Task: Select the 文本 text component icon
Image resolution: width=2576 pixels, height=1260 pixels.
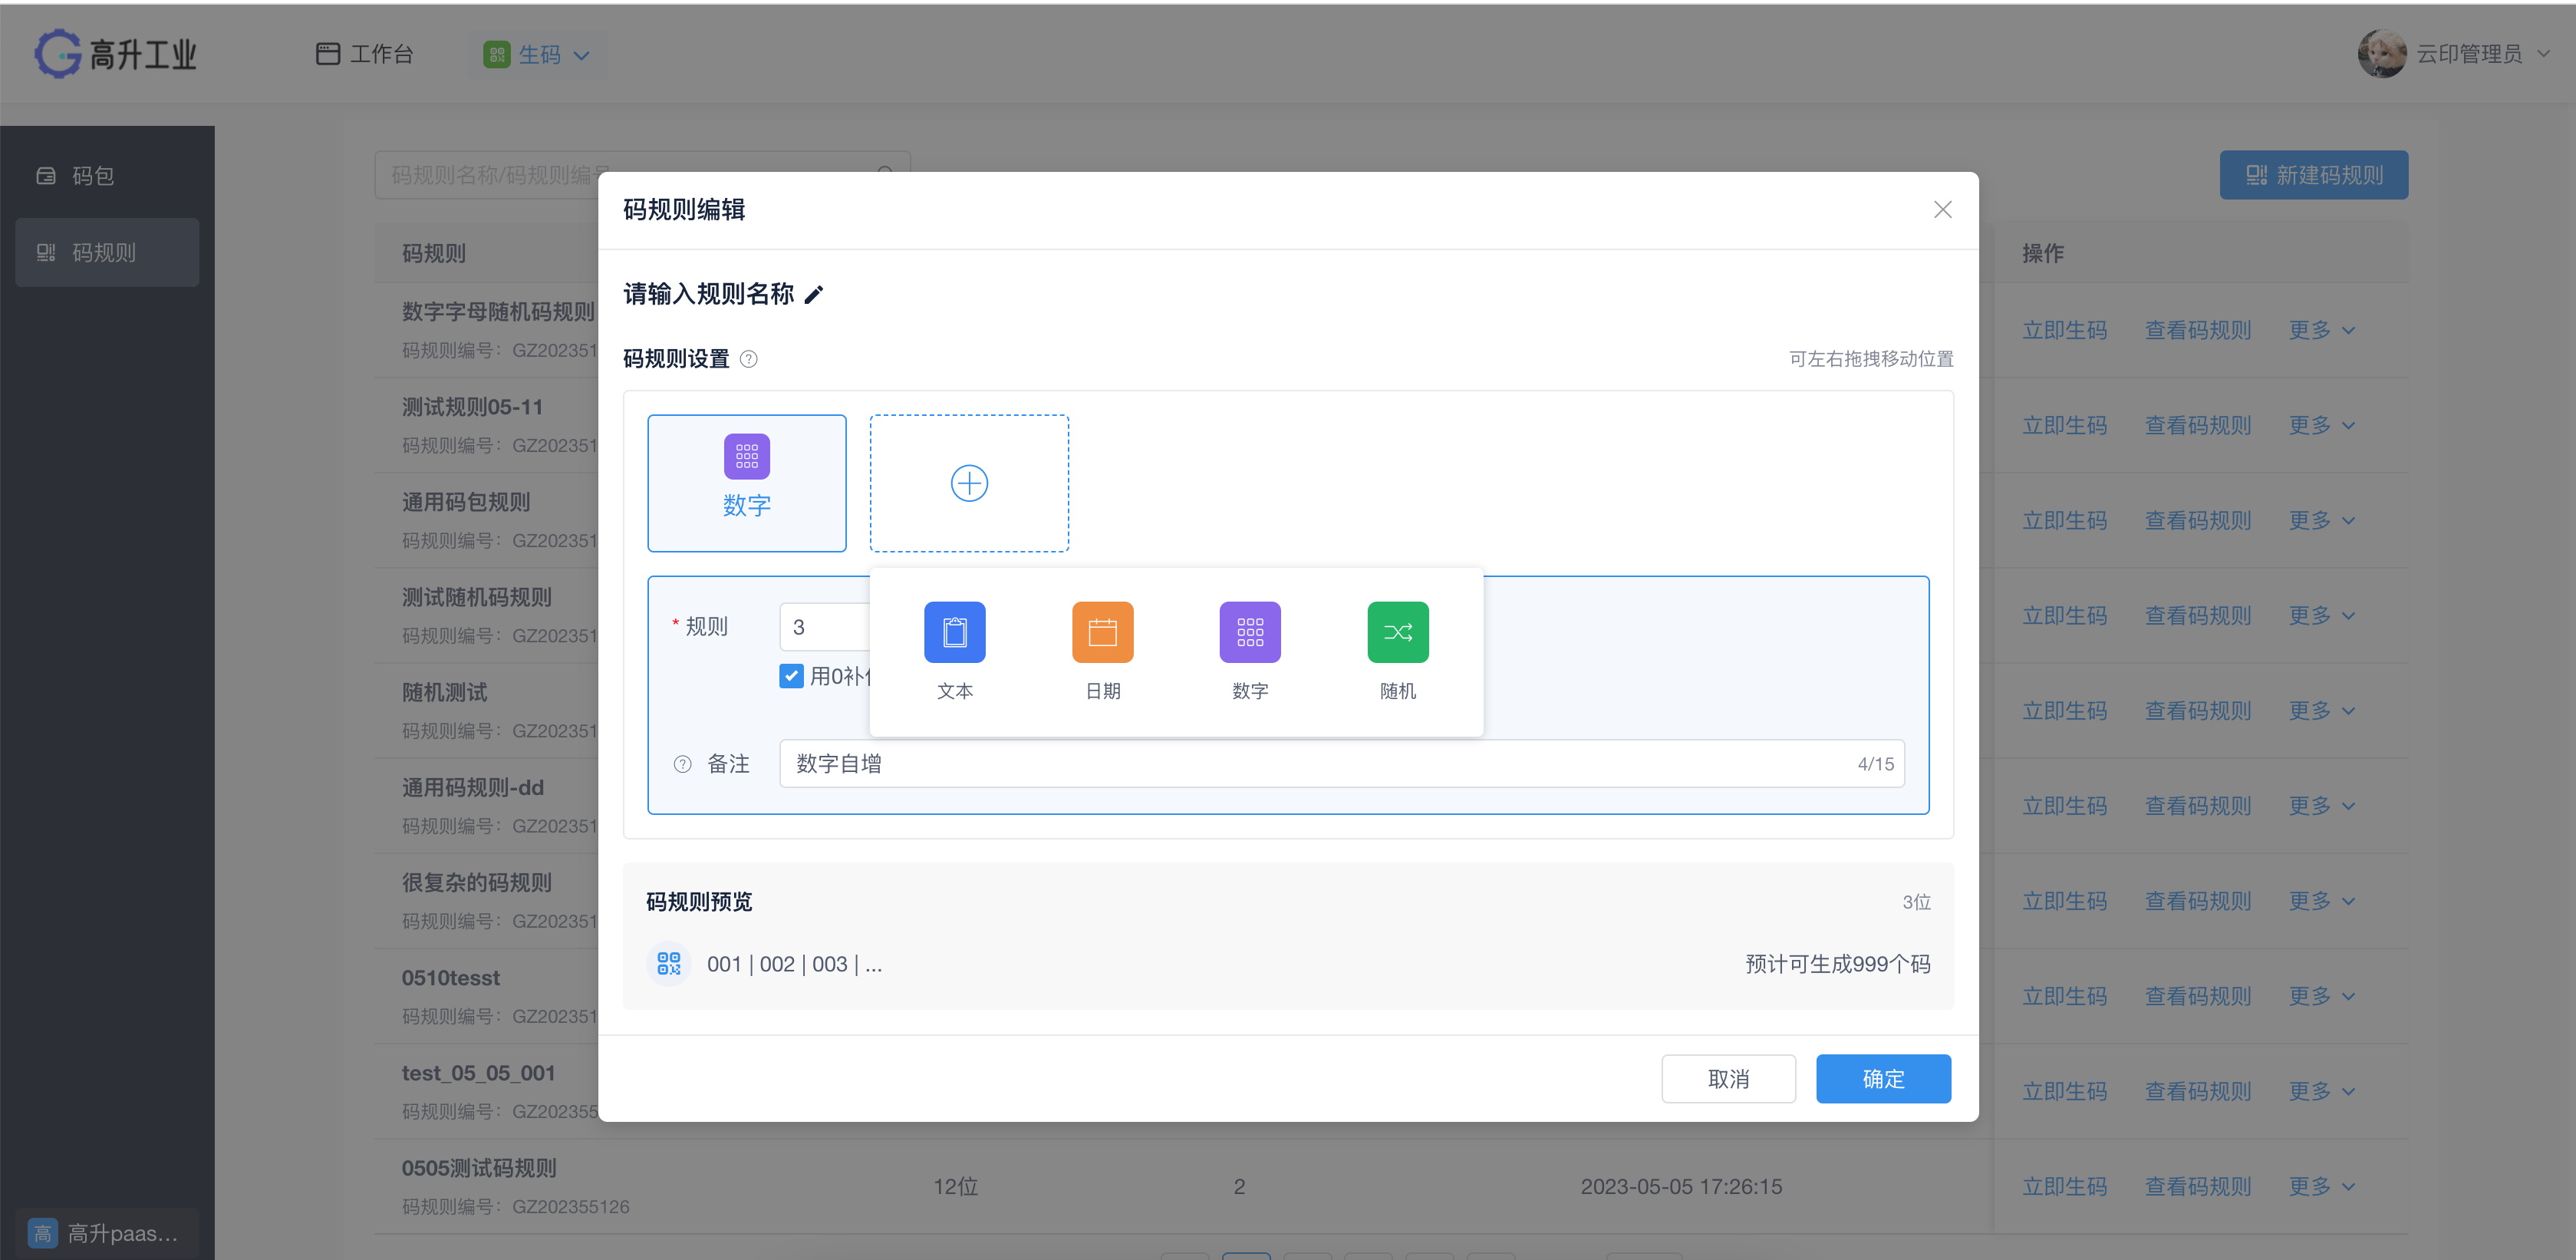Action: click(954, 632)
